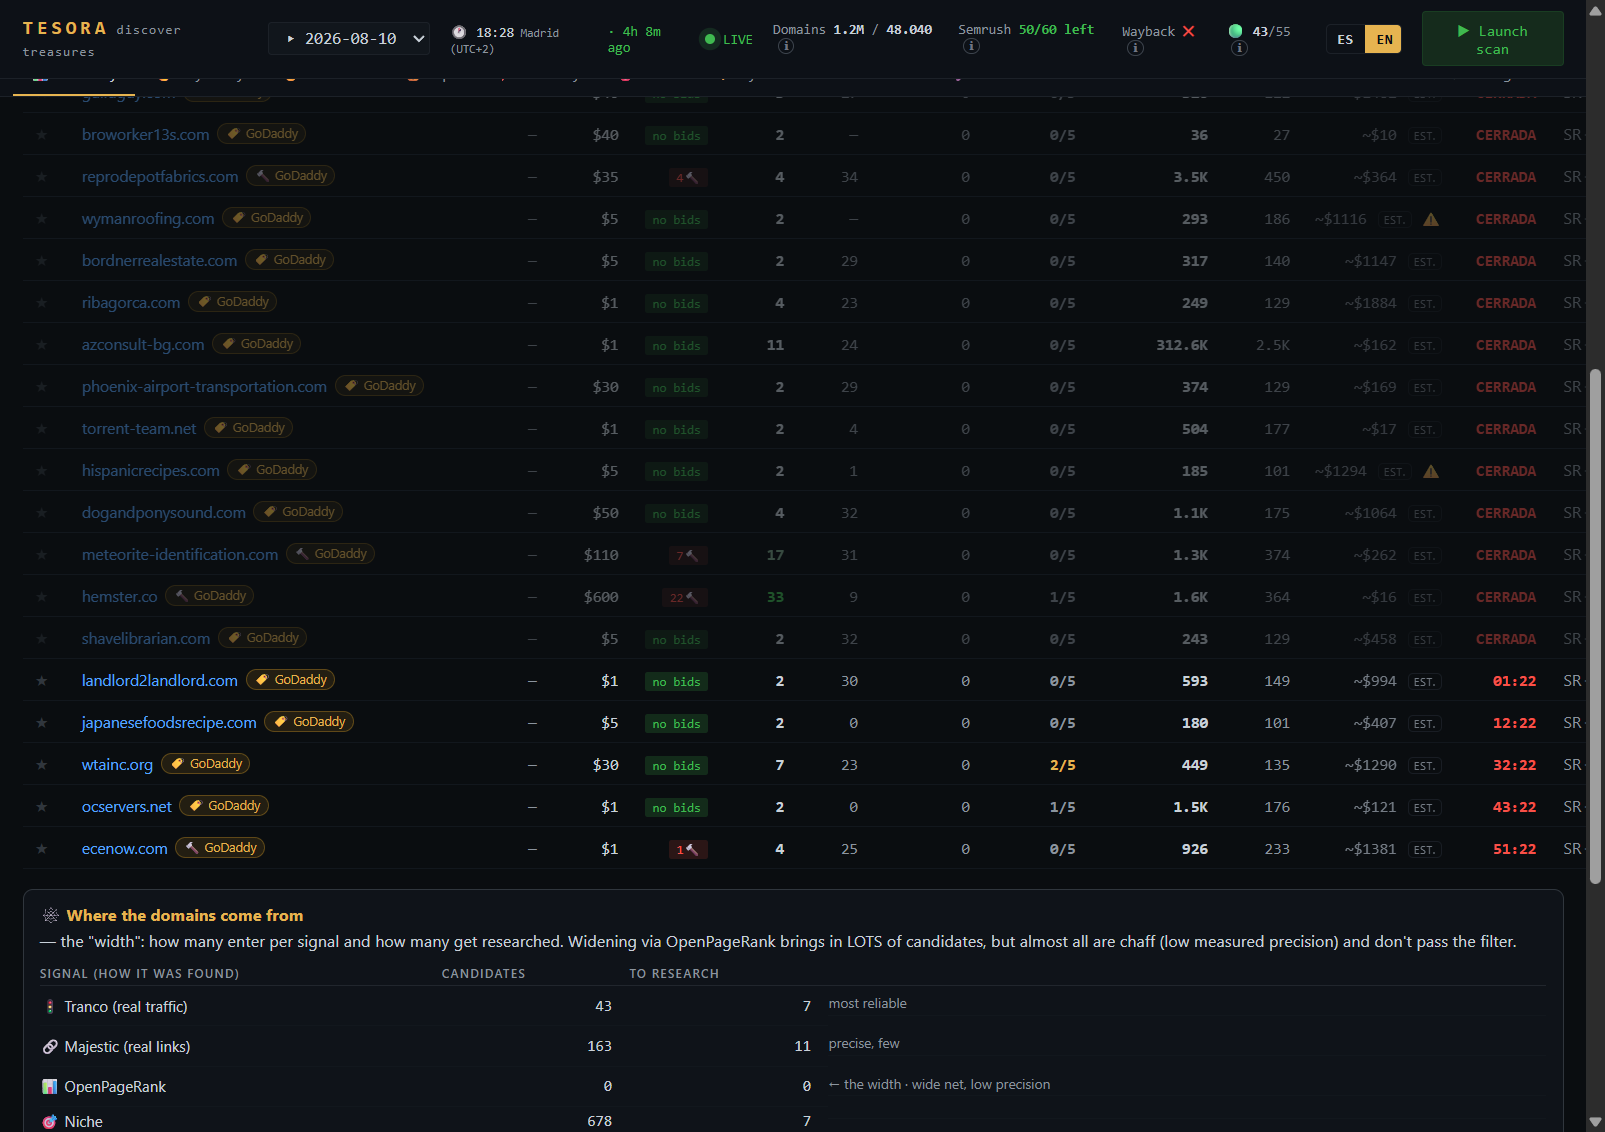The image size is (1605, 1132).
Task: Click the 22-bids hammer badge for hemster.co
Action: coord(685,598)
